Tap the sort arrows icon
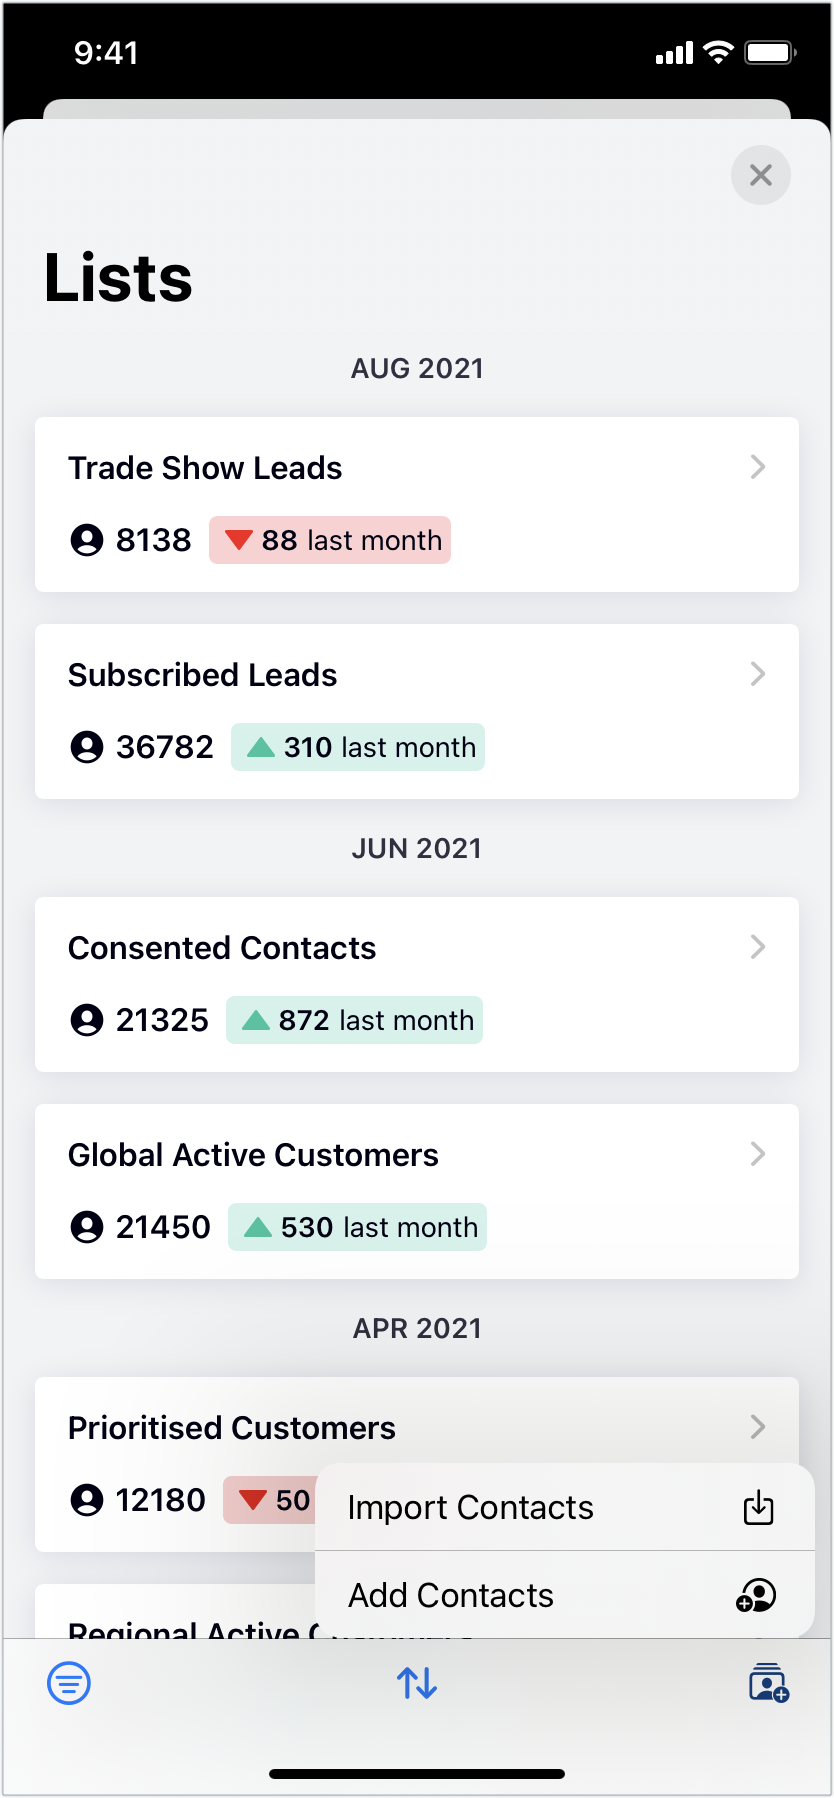 click(417, 1683)
